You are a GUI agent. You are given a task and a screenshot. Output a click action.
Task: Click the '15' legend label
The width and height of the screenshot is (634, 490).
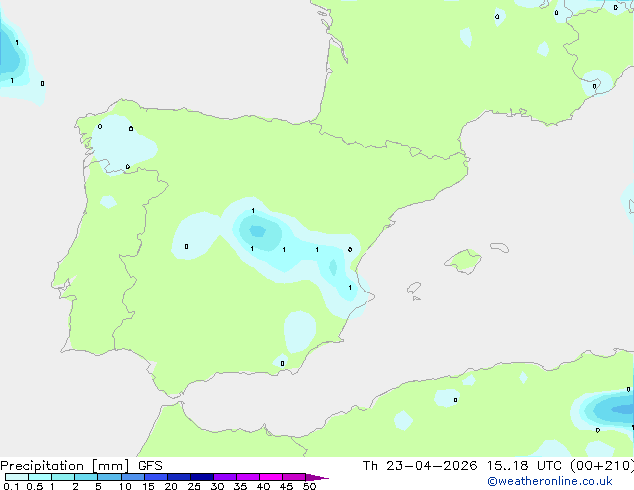(x=148, y=486)
